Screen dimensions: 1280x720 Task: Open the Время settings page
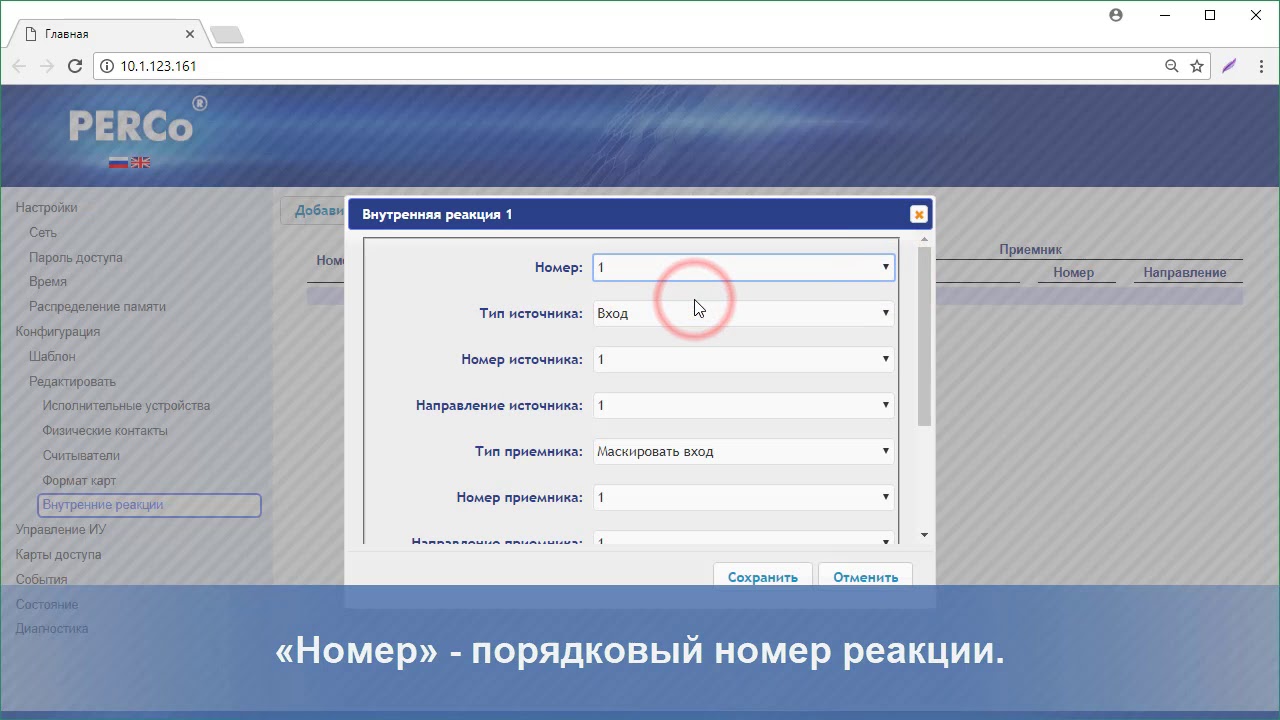48,282
